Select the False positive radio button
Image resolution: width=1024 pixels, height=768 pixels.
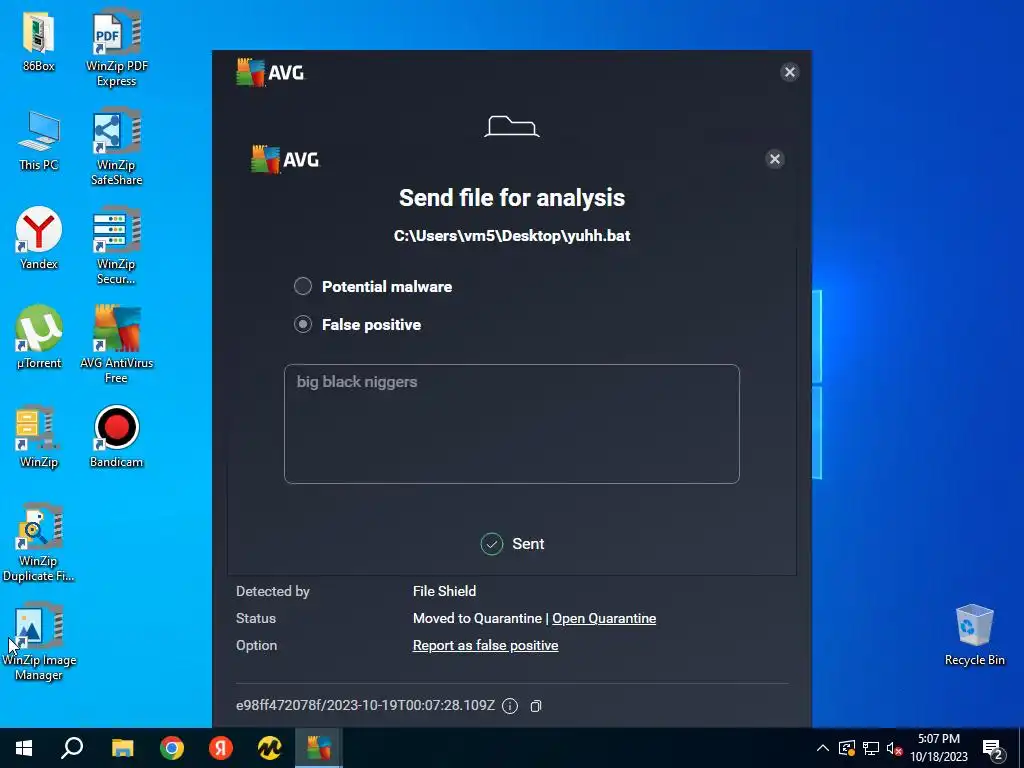pos(302,324)
